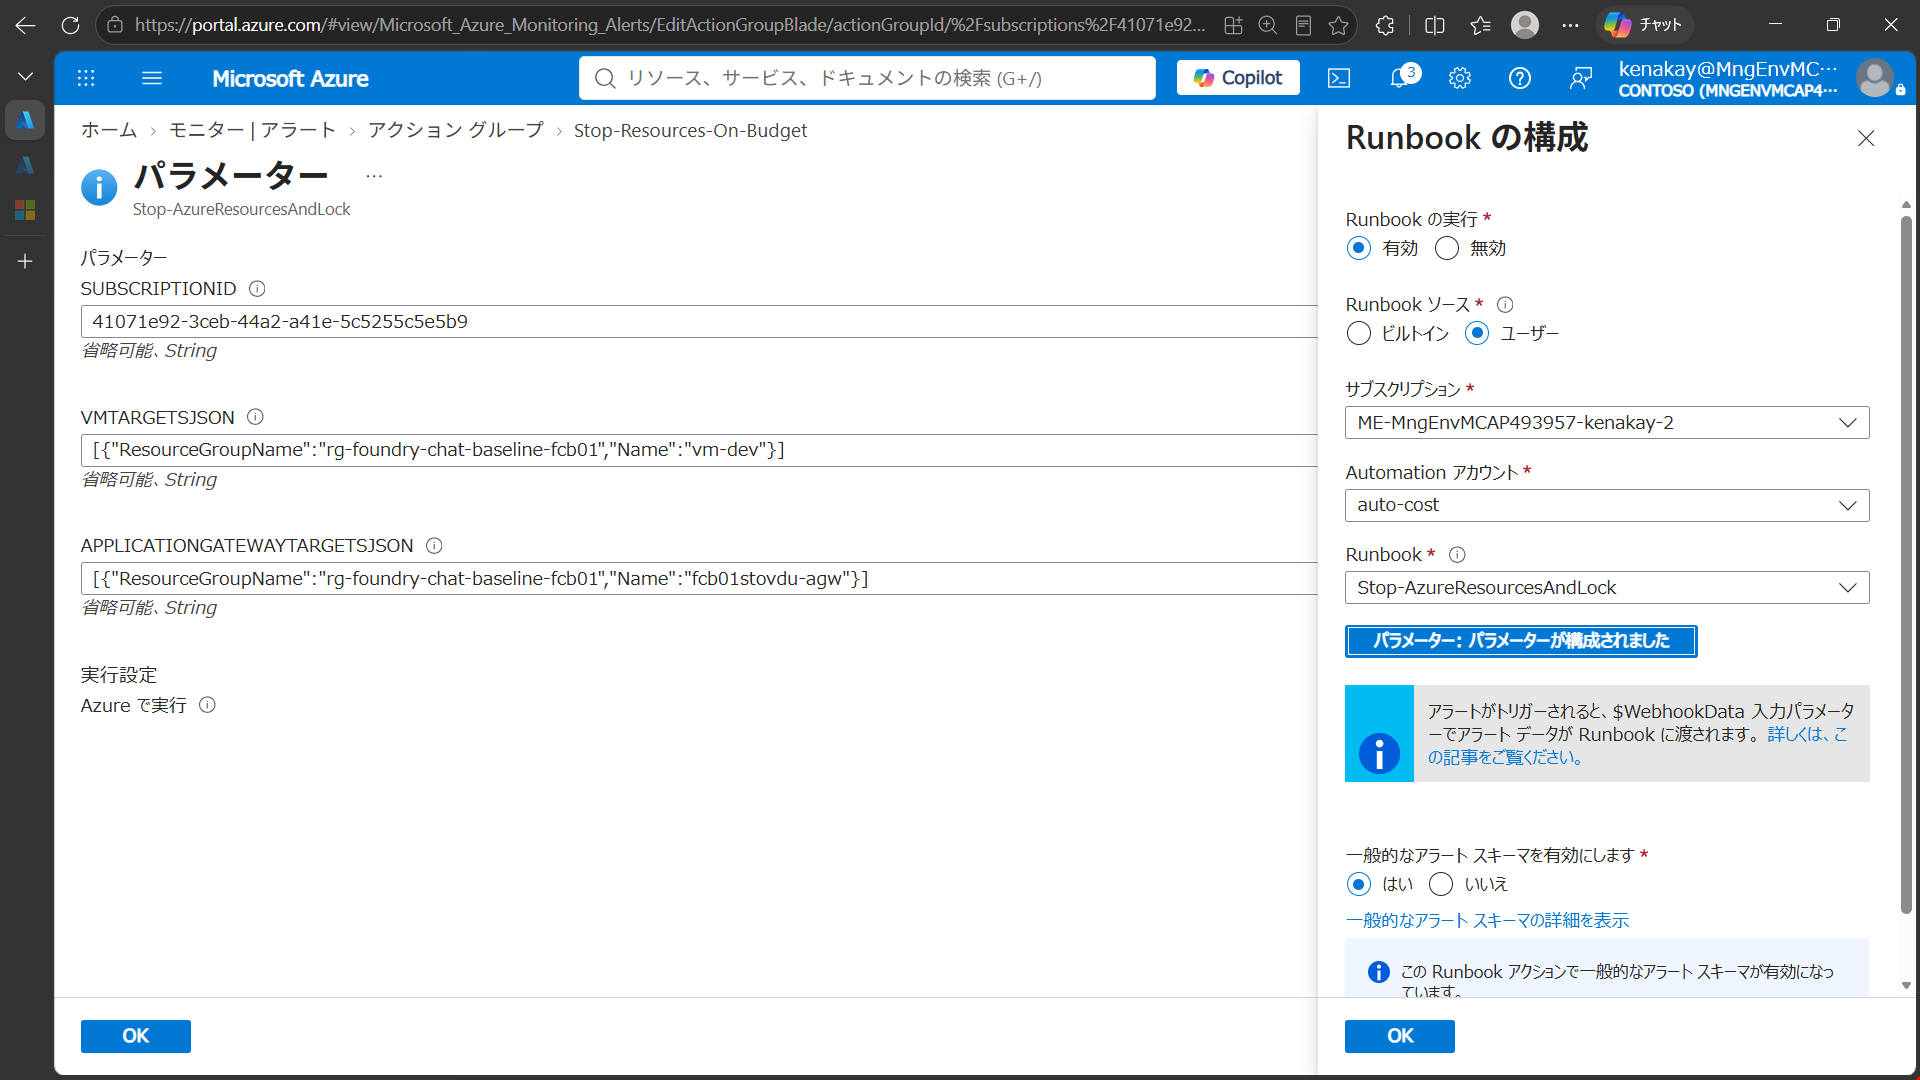Screen dimensions: 1920x1080
Task: Open the browser extensions puzzle icon
Action: point(1385,25)
